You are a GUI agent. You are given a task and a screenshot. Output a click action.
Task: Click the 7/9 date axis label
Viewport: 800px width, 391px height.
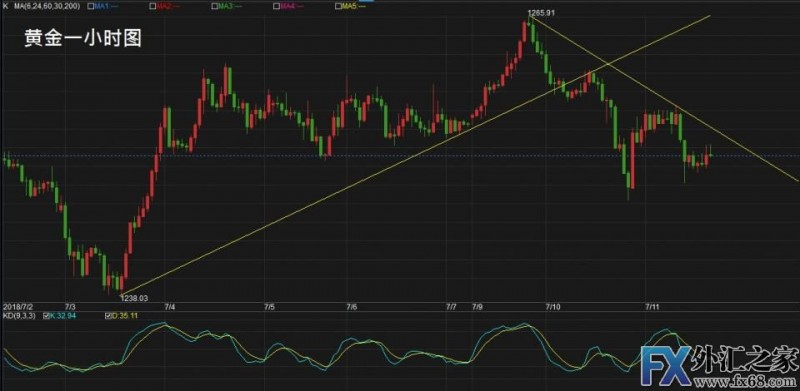(x=478, y=307)
